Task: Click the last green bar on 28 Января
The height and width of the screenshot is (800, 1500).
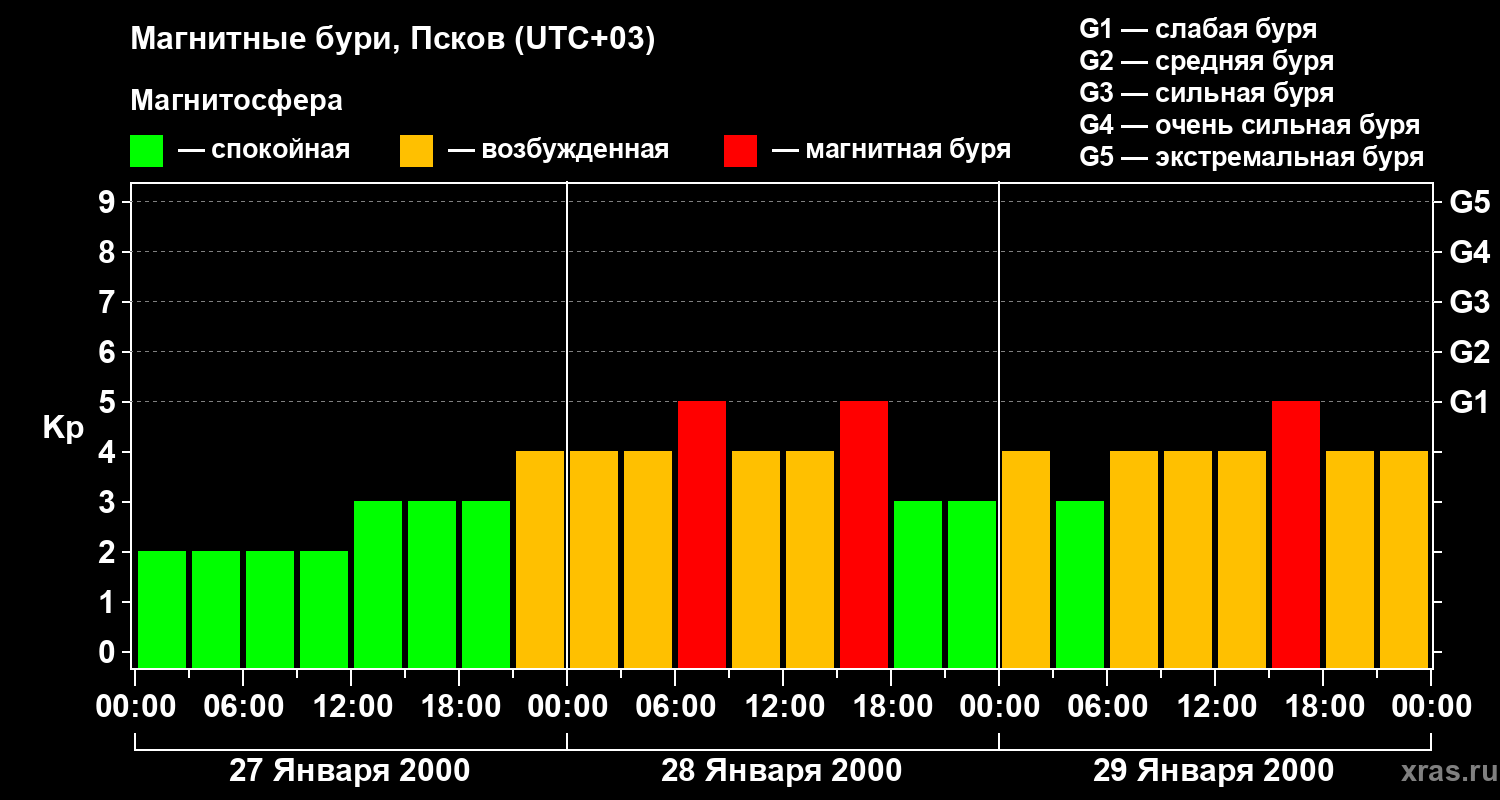Action: [972, 584]
